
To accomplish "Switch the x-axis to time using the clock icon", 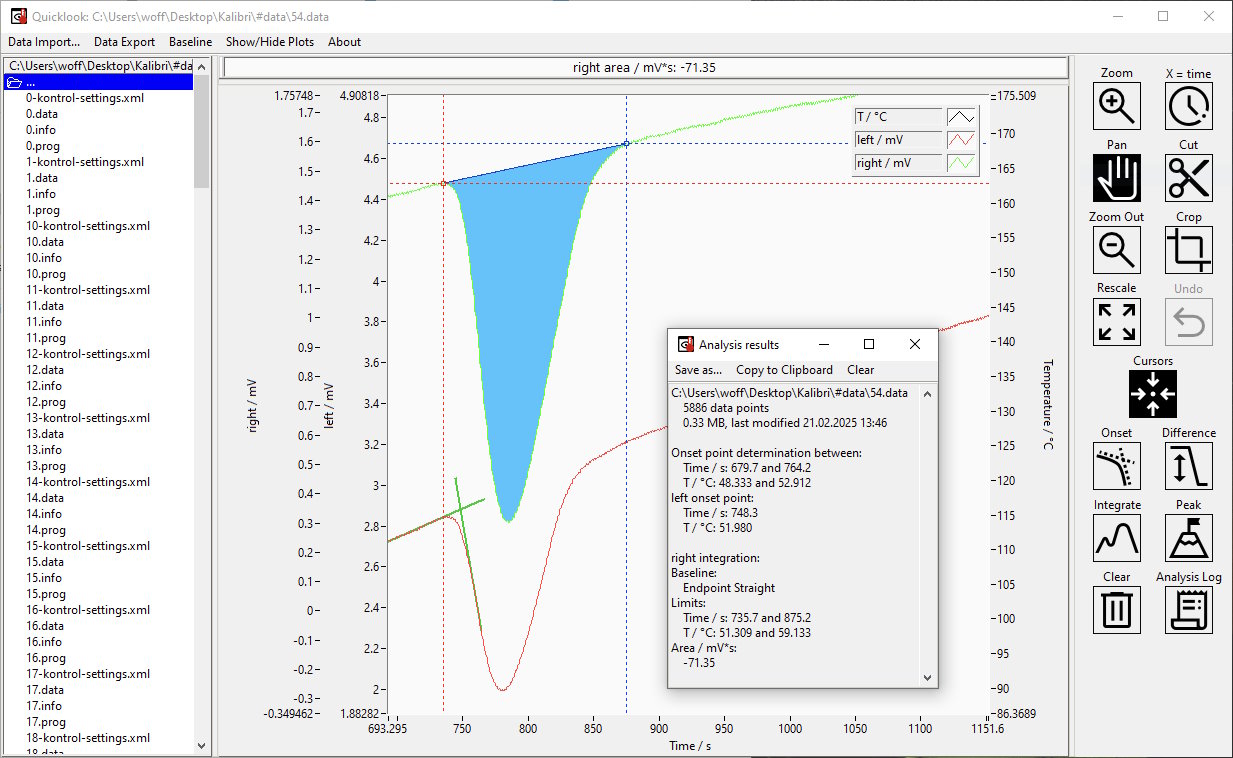I will click(x=1189, y=106).
